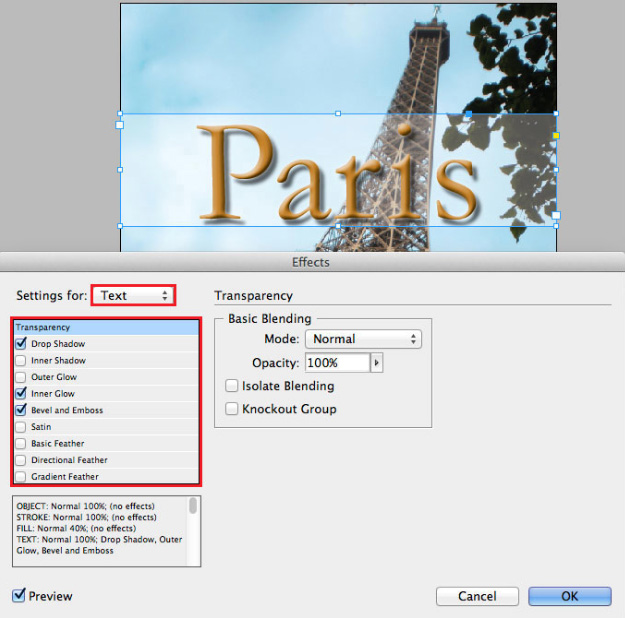Viewport: 625px width, 618px height.
Task: Click the Cancel button
Action: pyautogui.click(x=477, y=596)
